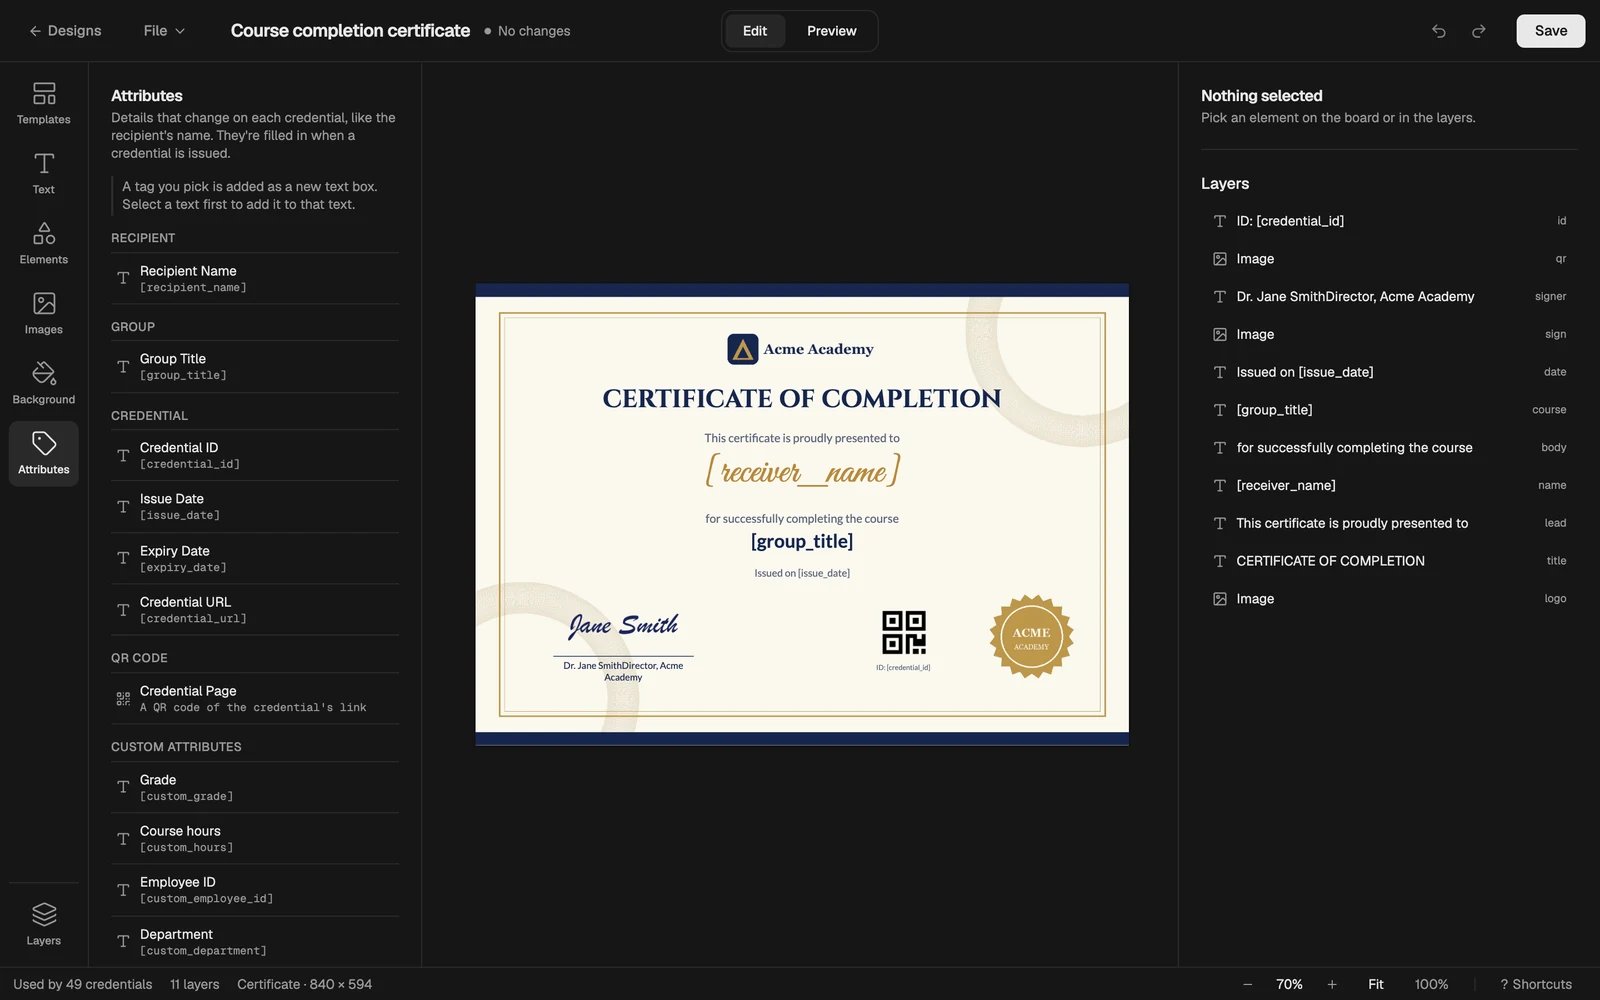Click the QR code on the certificate
This screenshot has width=1600, height=1000.
904,632
